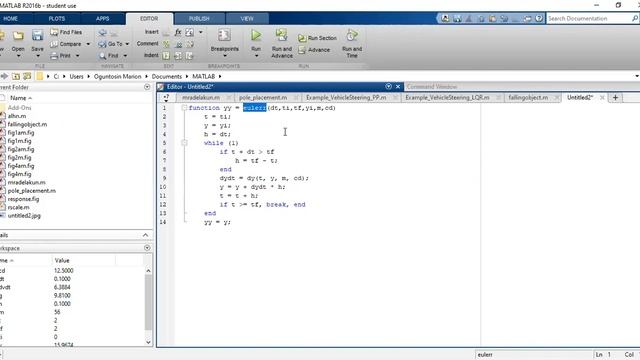This screenshot has height=360, width=640.
Task: Open the Compare dropdown arrow
Action: point(88,44)
